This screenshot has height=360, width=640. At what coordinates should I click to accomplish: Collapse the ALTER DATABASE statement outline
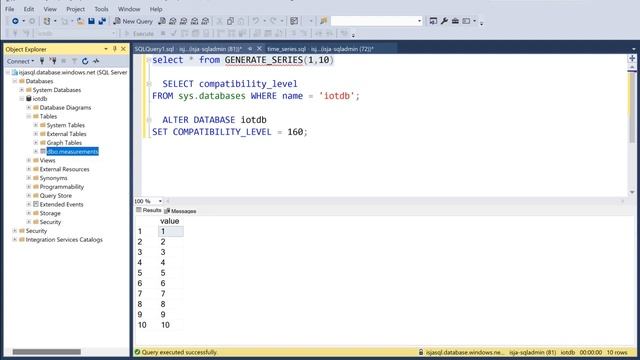click(149, 120)
